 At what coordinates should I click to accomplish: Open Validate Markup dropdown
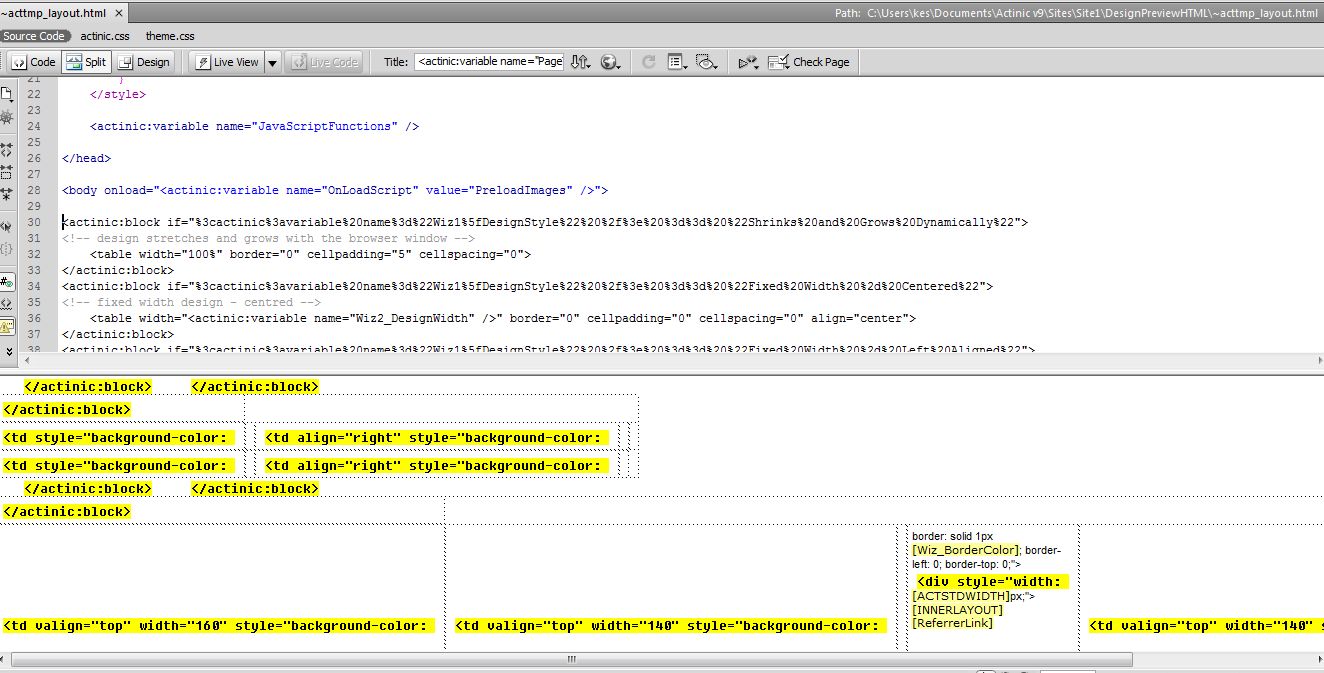tap(748, 62)
